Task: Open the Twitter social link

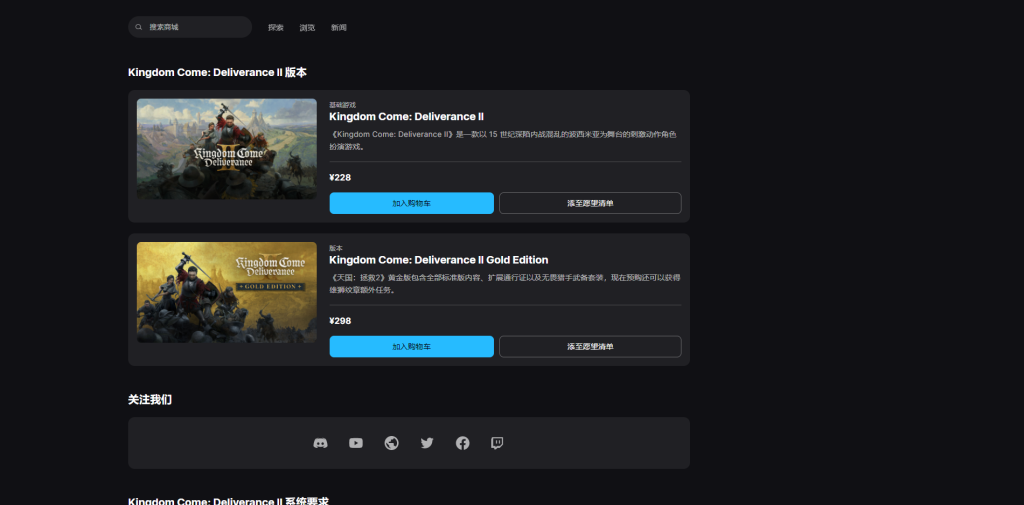Action: tap(427, 443)
